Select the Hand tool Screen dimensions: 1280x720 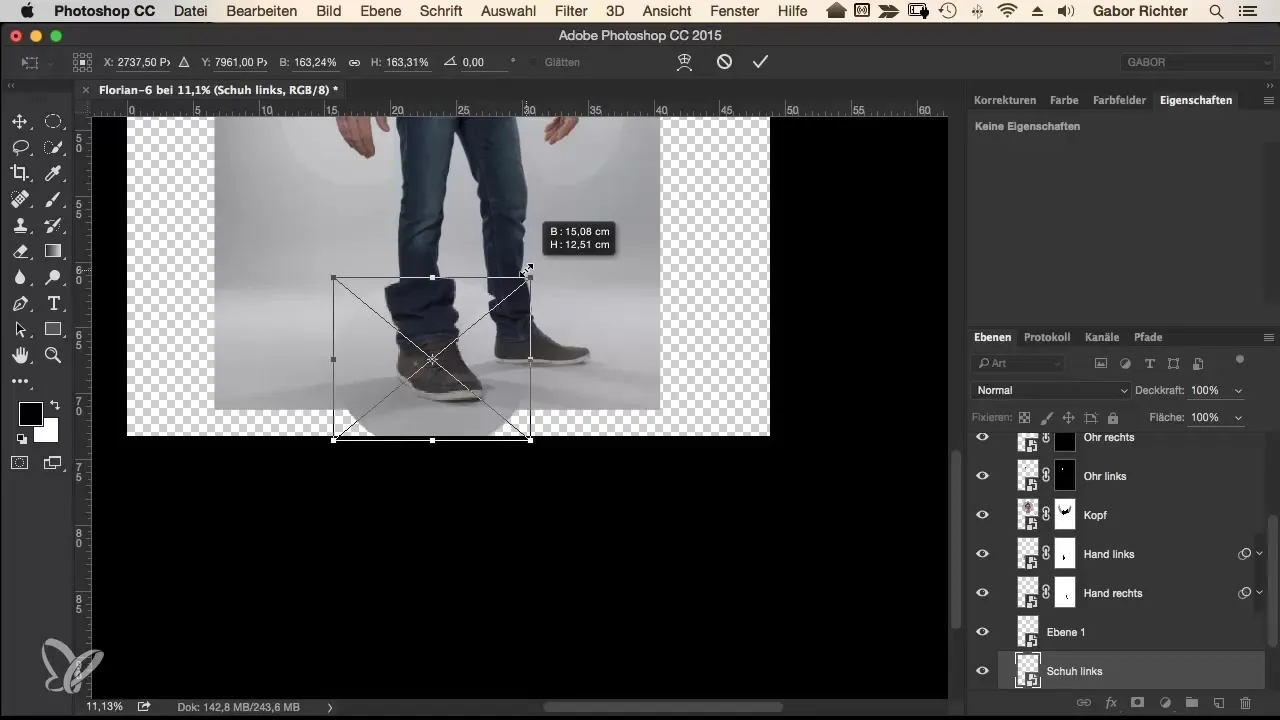click(x=19, y=355)
